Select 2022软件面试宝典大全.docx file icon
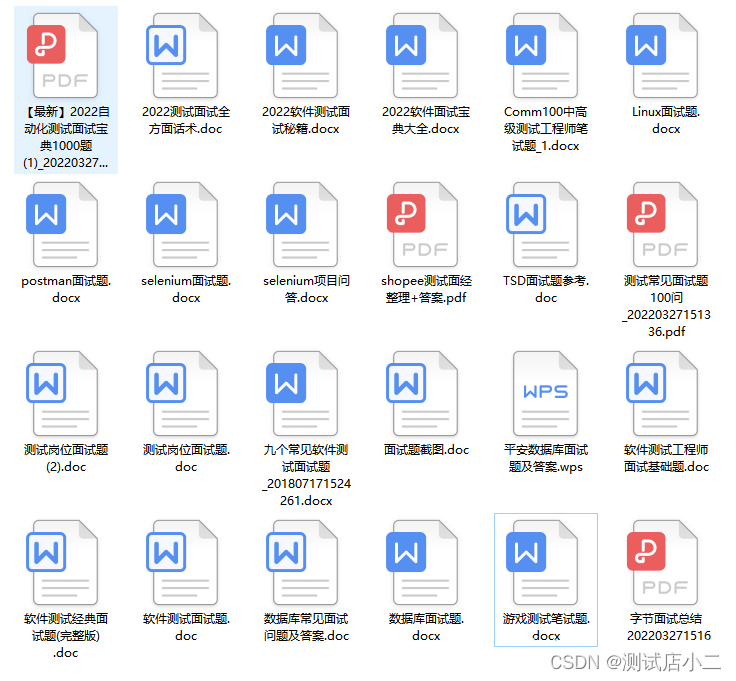This screenshot has width=736, height=681. [422, 55]
